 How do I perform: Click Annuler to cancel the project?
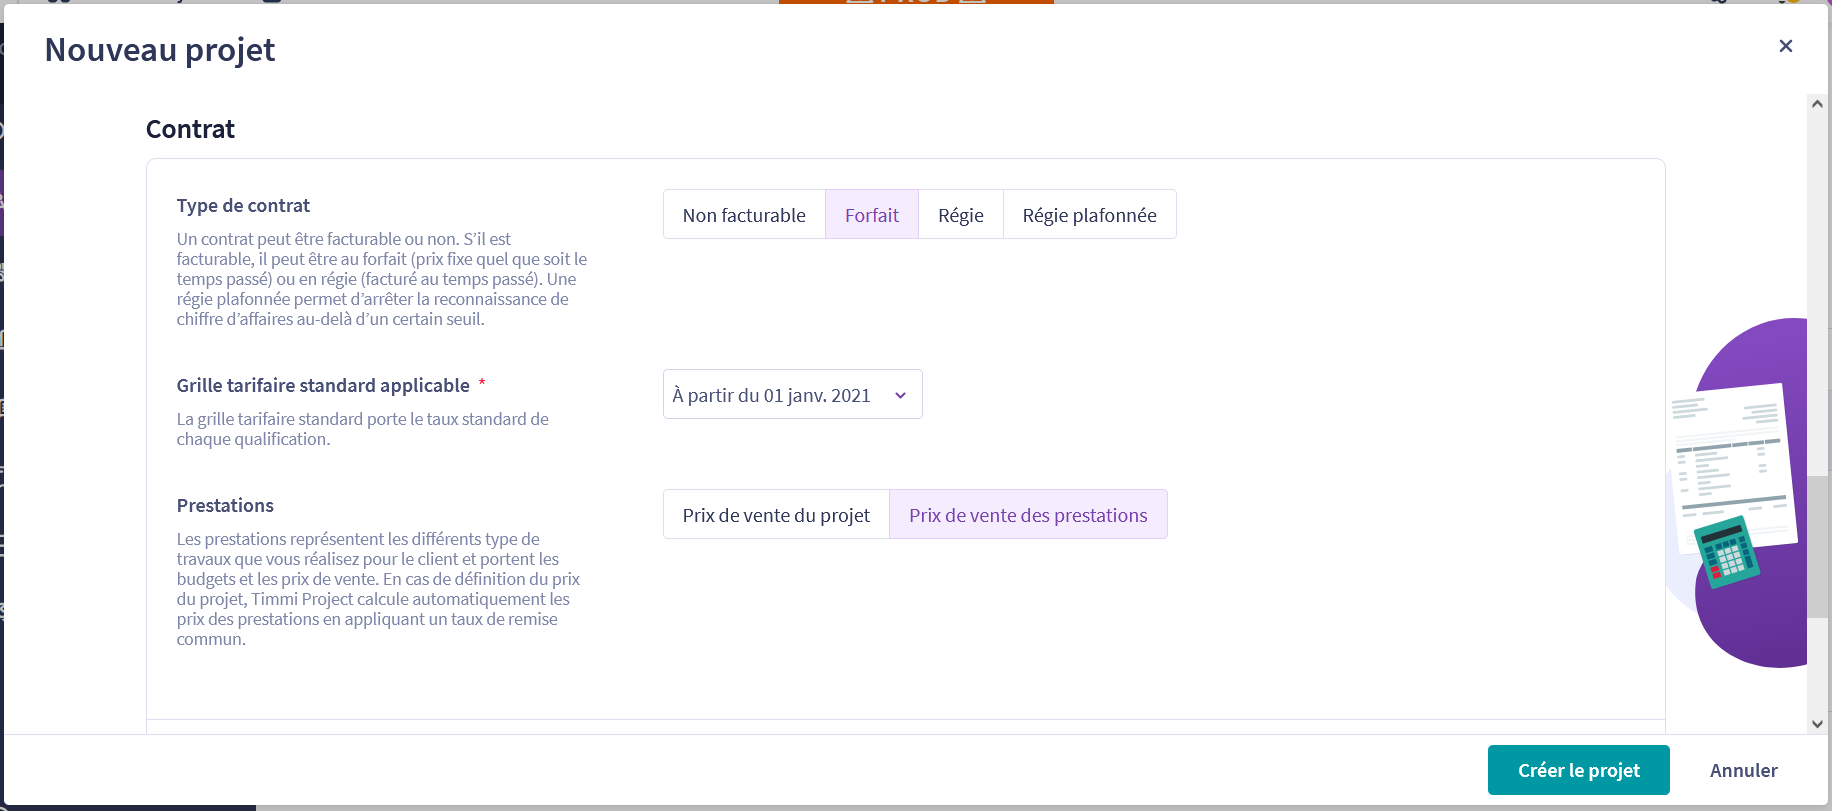point(1743,770)
